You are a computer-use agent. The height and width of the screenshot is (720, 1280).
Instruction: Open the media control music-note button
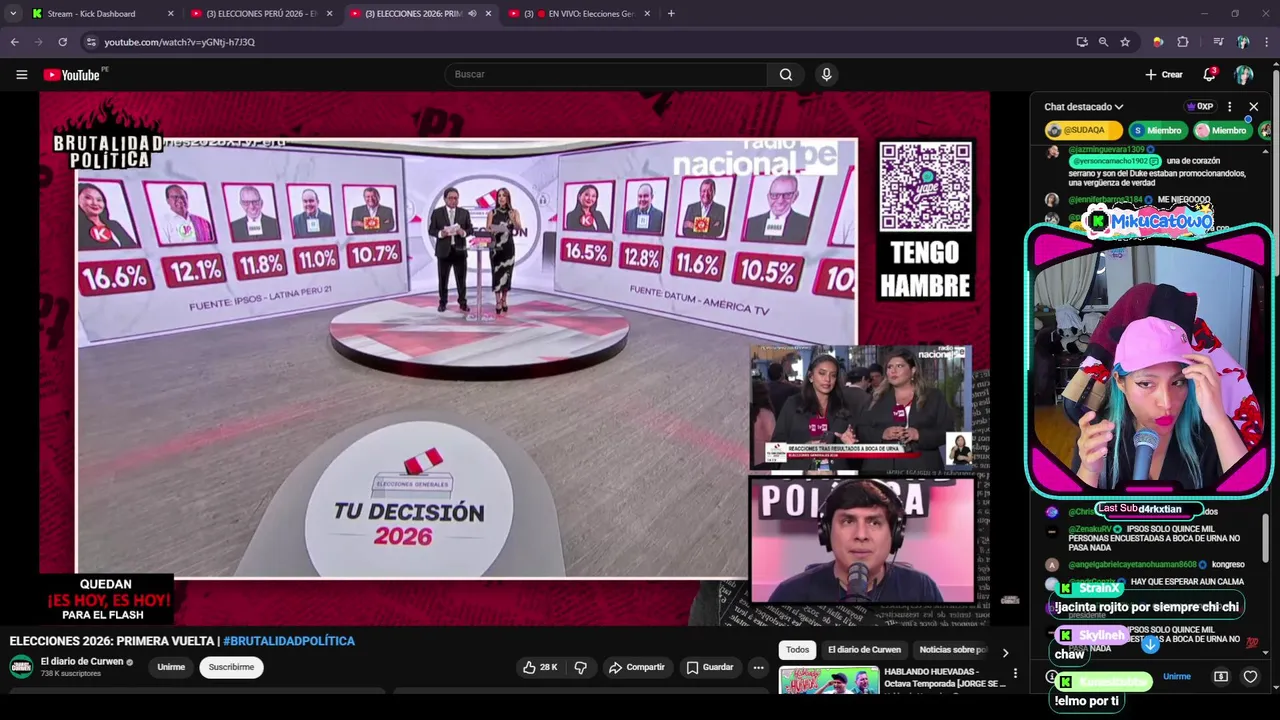[1218, 42]
